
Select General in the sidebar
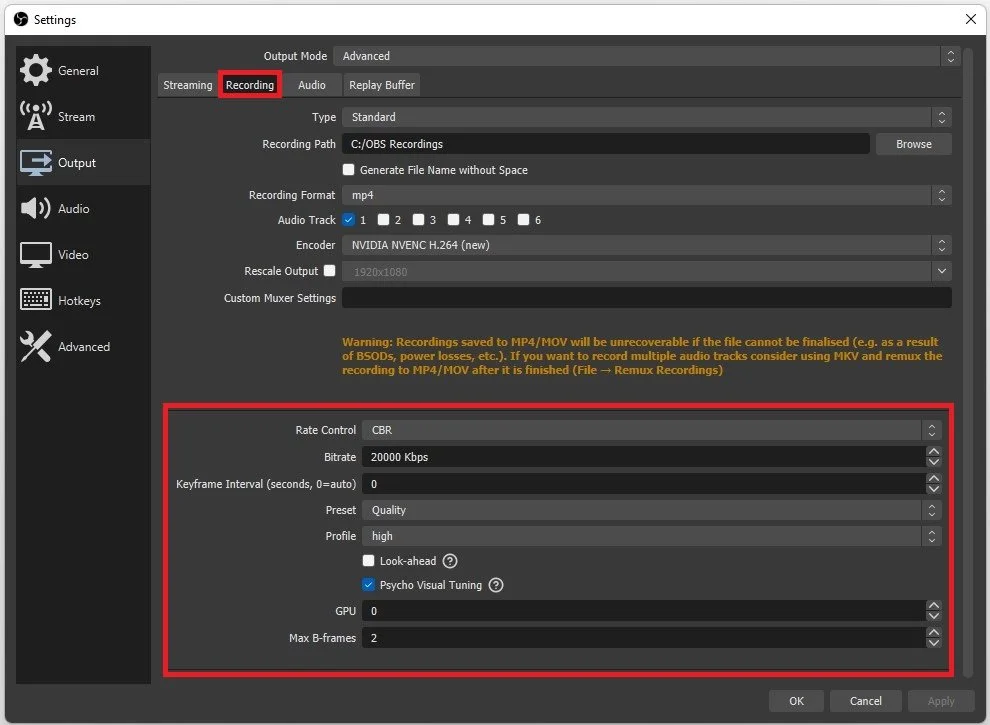coord(83,70)
